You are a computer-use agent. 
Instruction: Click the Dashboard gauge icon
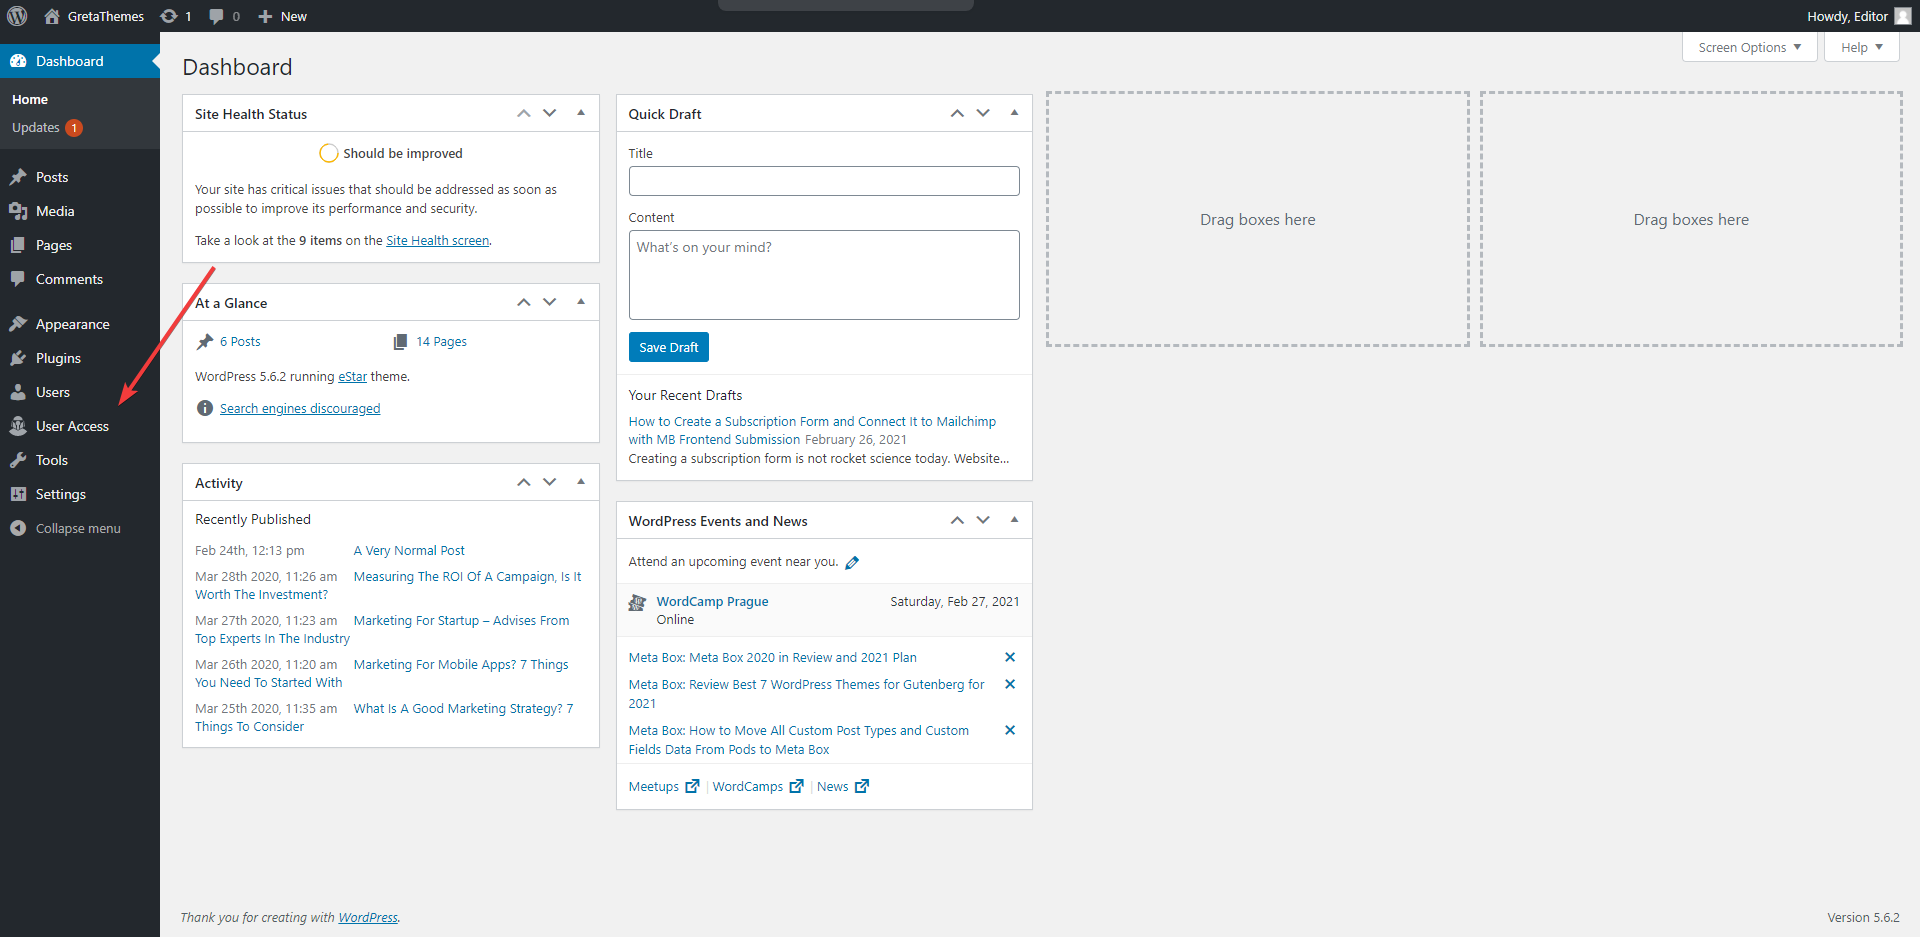[18, 61]
